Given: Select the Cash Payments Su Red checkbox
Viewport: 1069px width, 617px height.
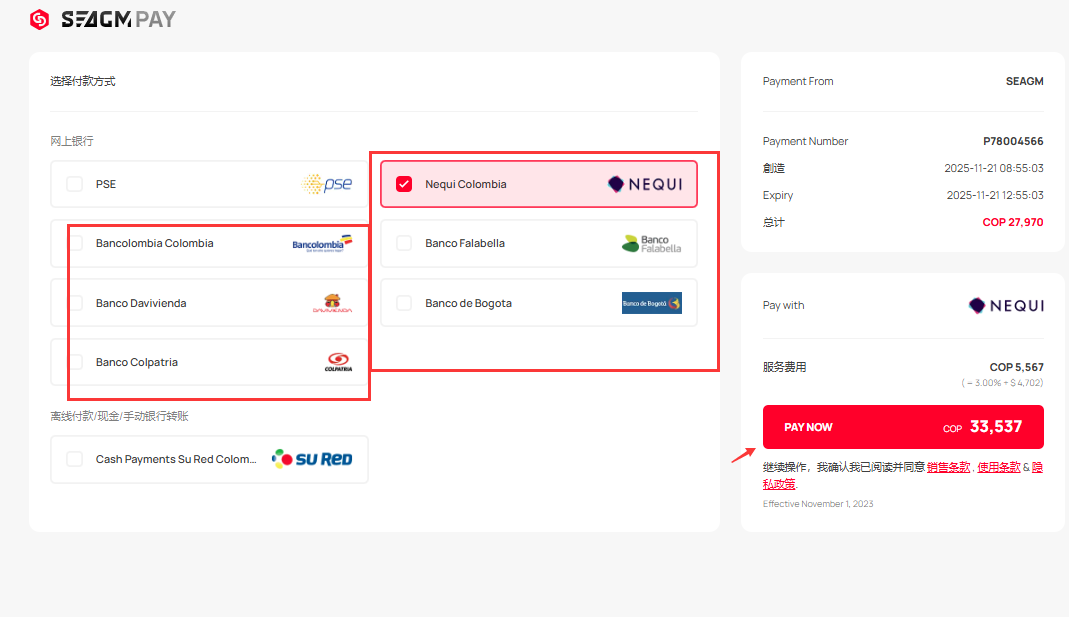Looking at the screenshot, I should pyautogui.click(x=75, y=459).
